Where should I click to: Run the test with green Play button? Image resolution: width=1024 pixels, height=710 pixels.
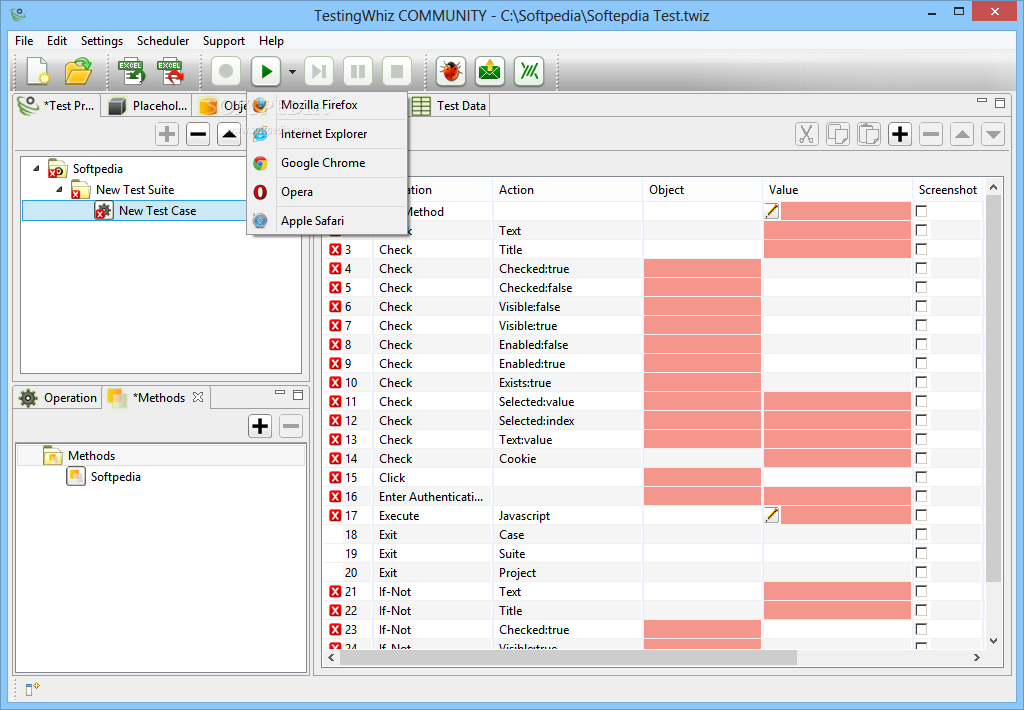266,71
